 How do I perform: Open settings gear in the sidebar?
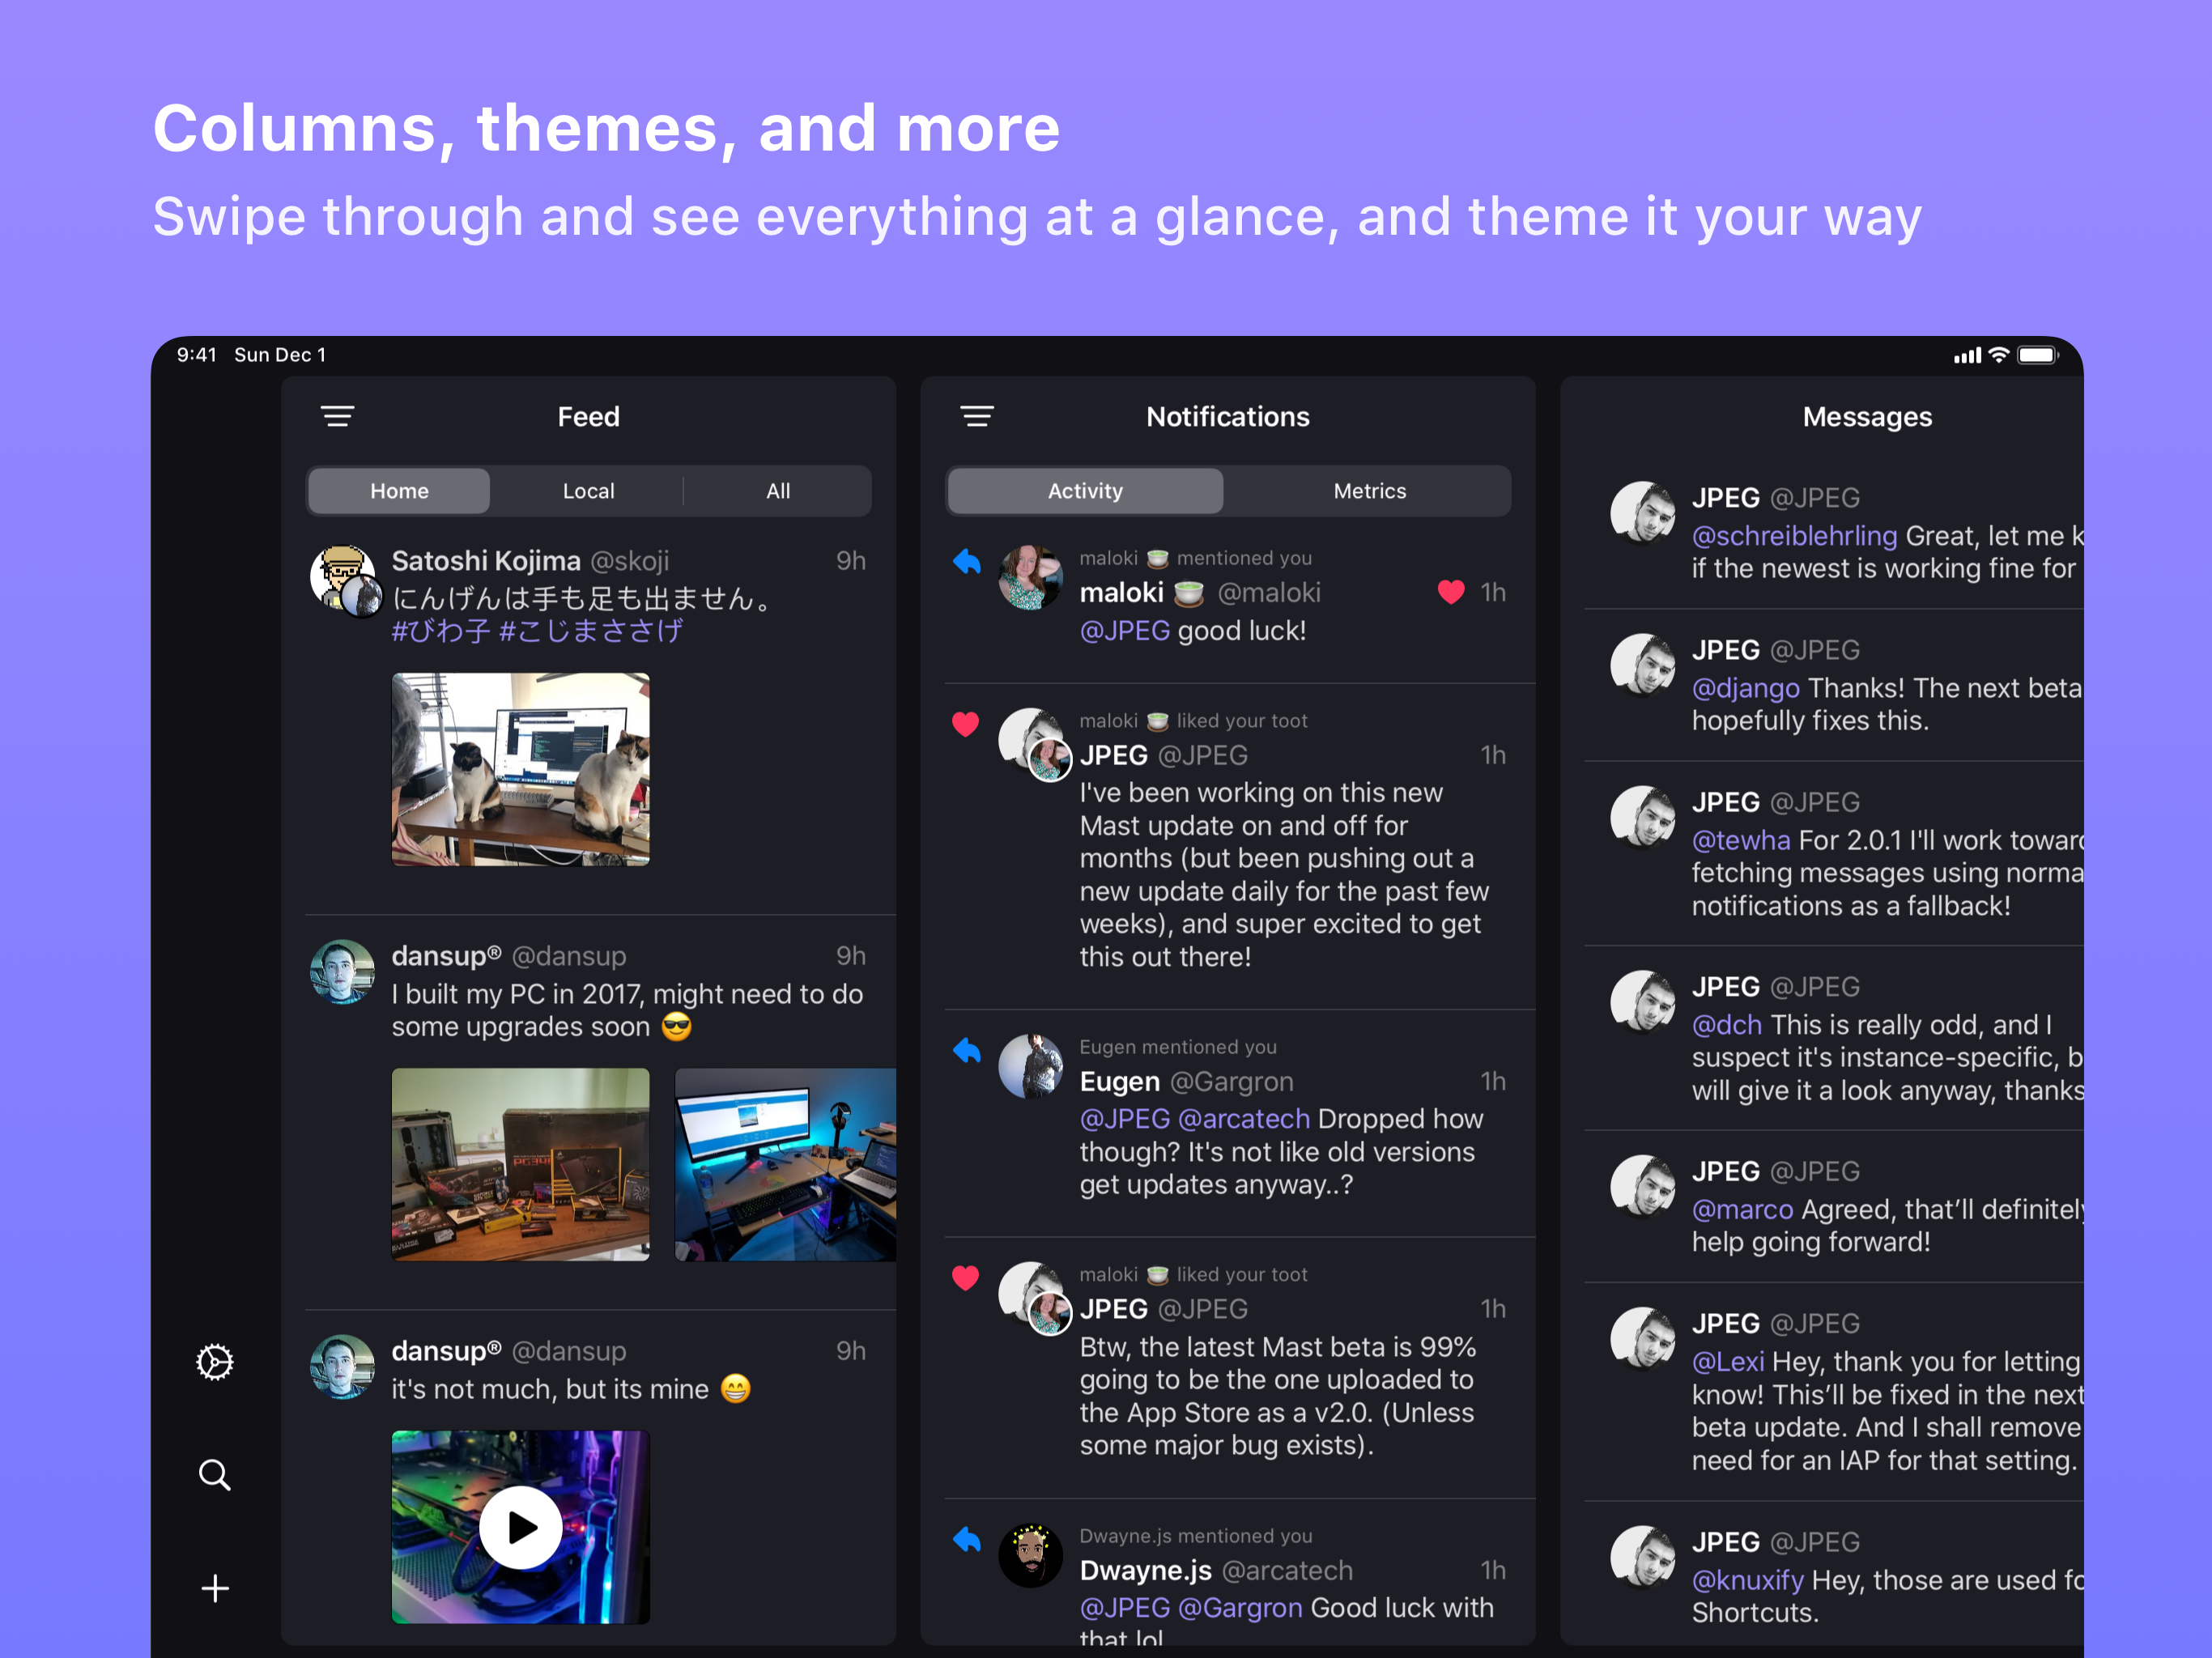[214, 1362]
